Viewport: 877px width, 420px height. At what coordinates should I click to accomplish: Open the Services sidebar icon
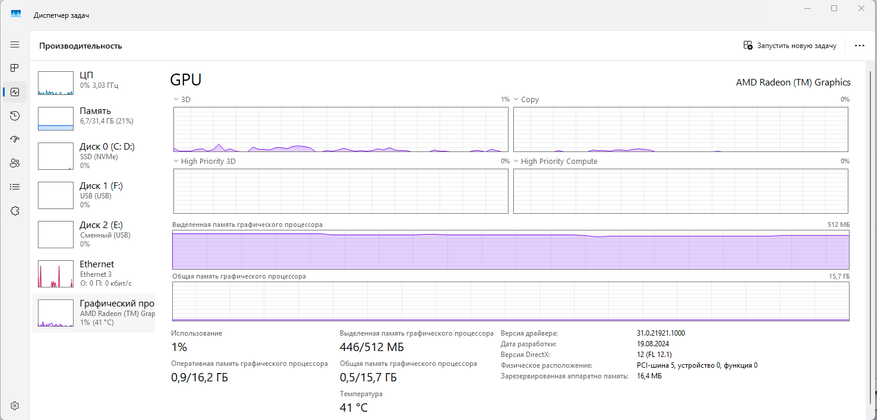(x=15, y=211)
